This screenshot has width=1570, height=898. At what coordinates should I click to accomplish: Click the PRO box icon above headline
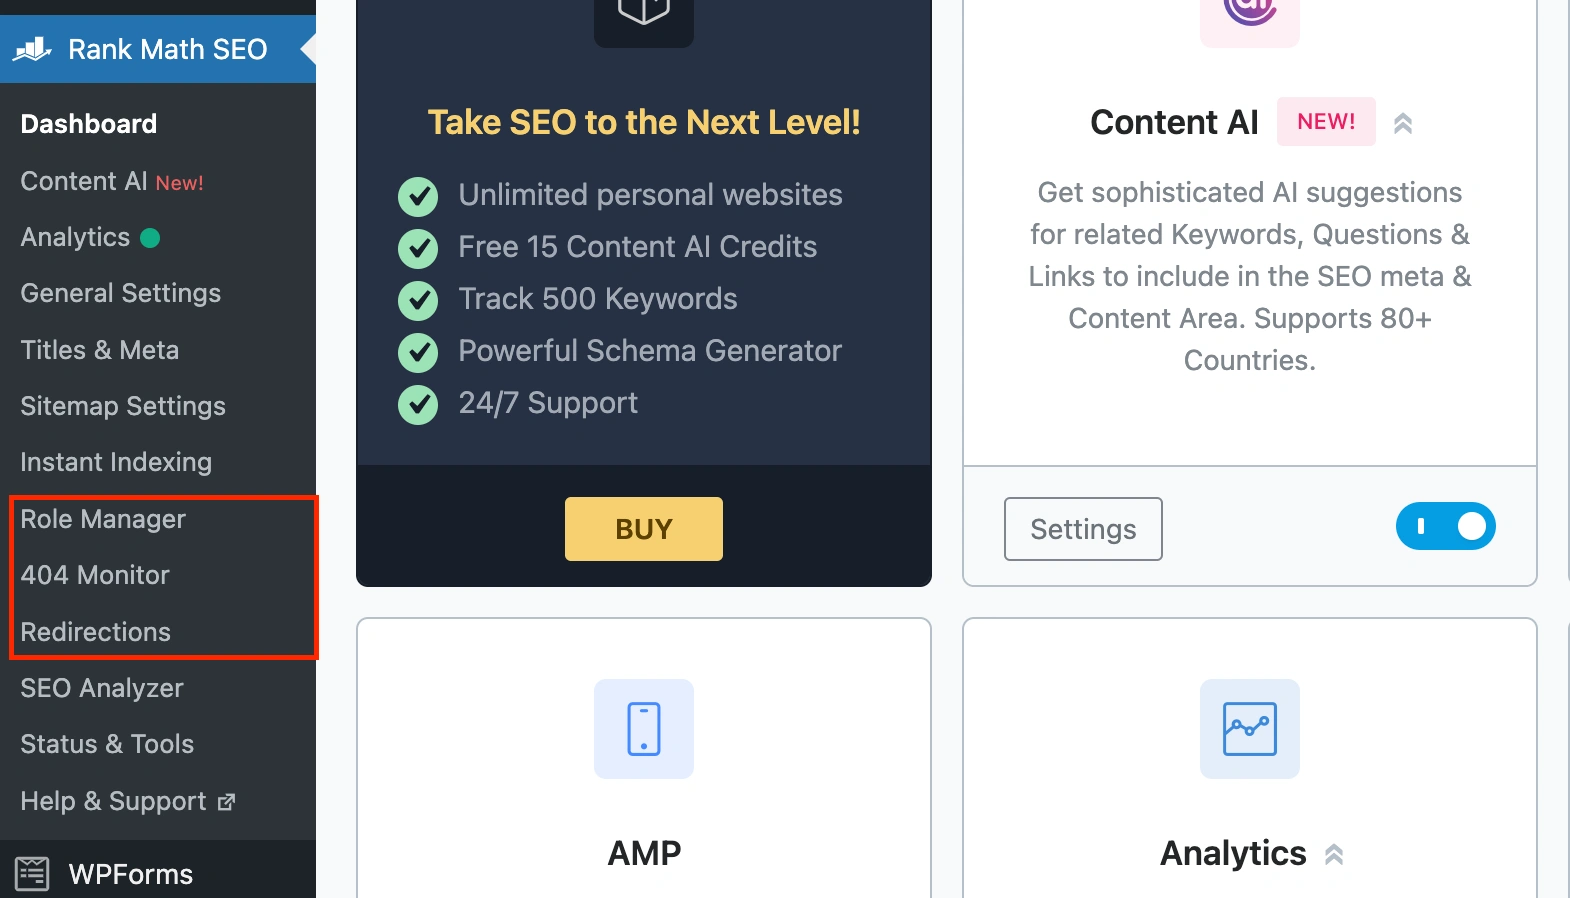coord(644,14)
